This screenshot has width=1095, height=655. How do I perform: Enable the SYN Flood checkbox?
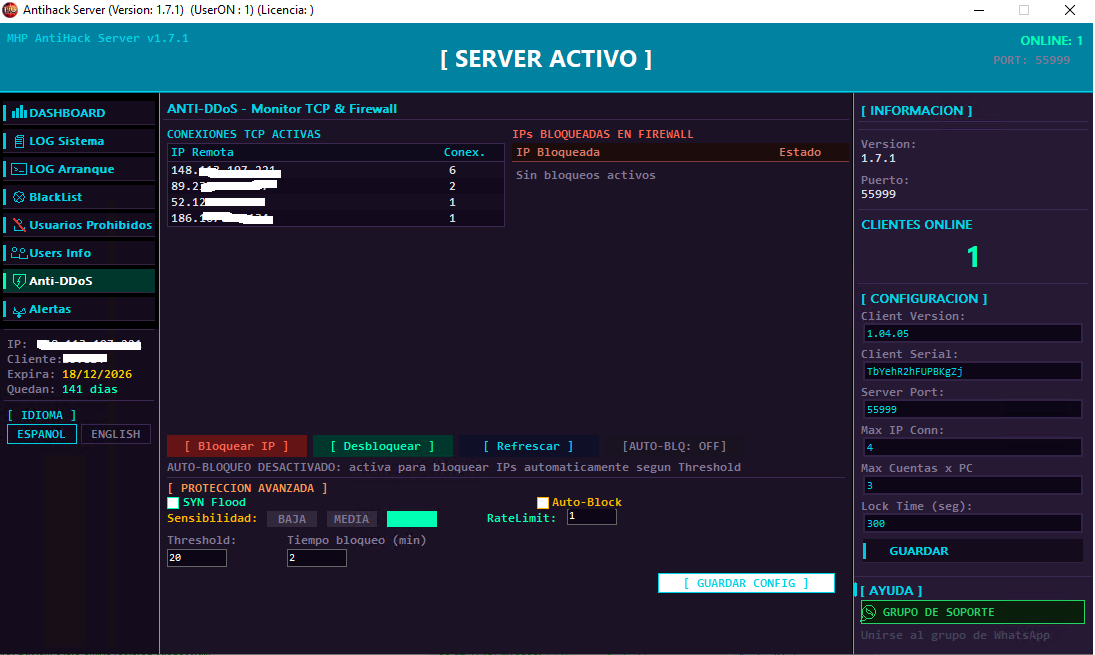[173, 503]
